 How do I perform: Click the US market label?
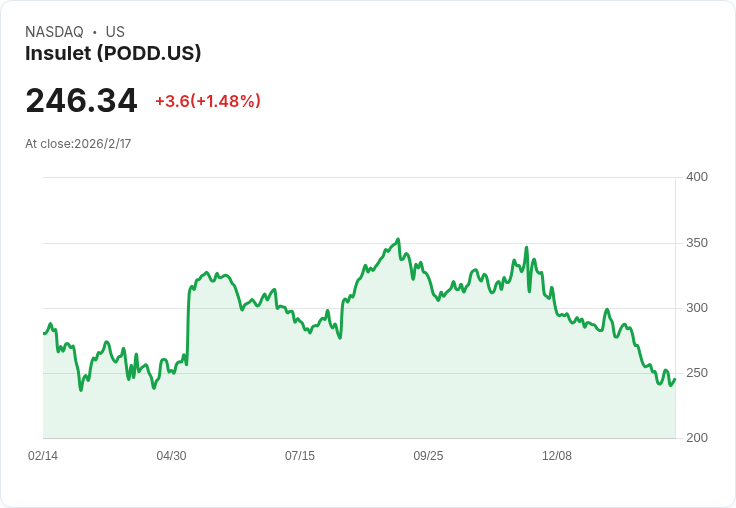[115, 32]
